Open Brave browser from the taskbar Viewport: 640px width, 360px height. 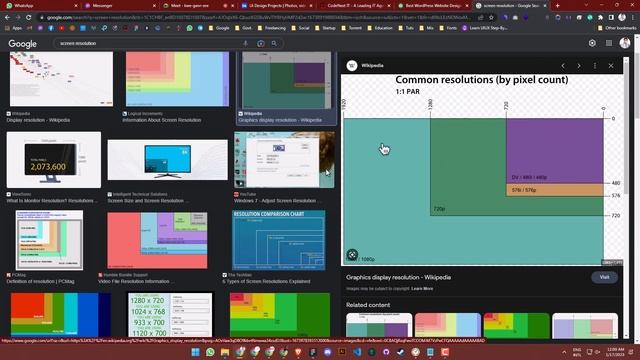pos(298,352)
